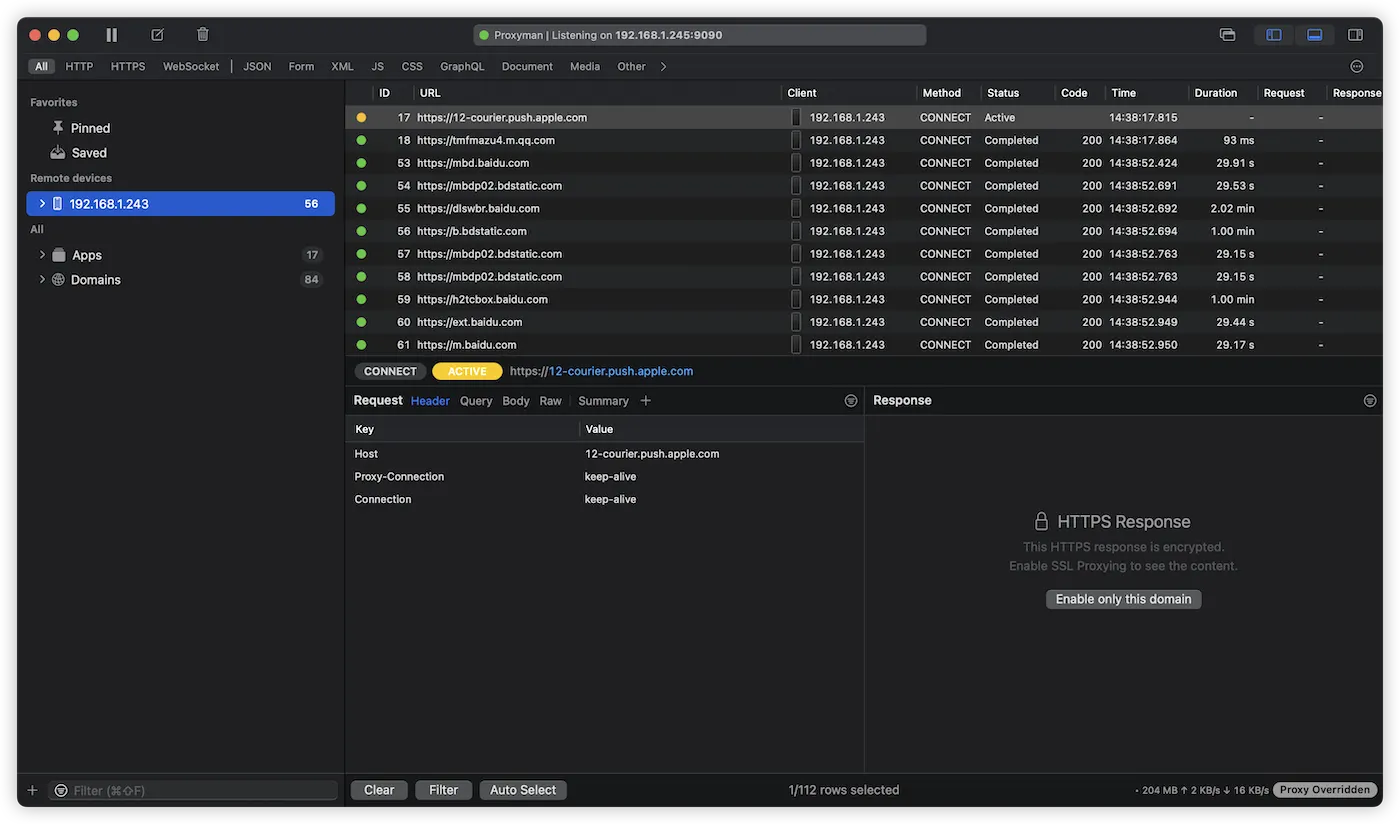Viewport: 1400px width, 824px height.
Task: Click the Proxyman listening address title bar
Action: coord(700,35)
